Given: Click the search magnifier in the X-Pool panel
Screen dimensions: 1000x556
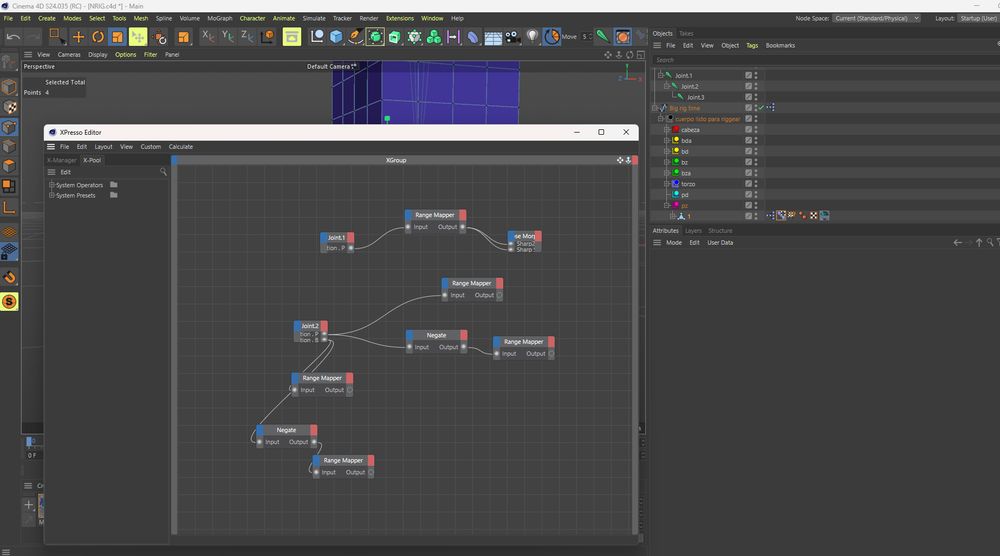Looking at the screenshot, I should point(163,172).
